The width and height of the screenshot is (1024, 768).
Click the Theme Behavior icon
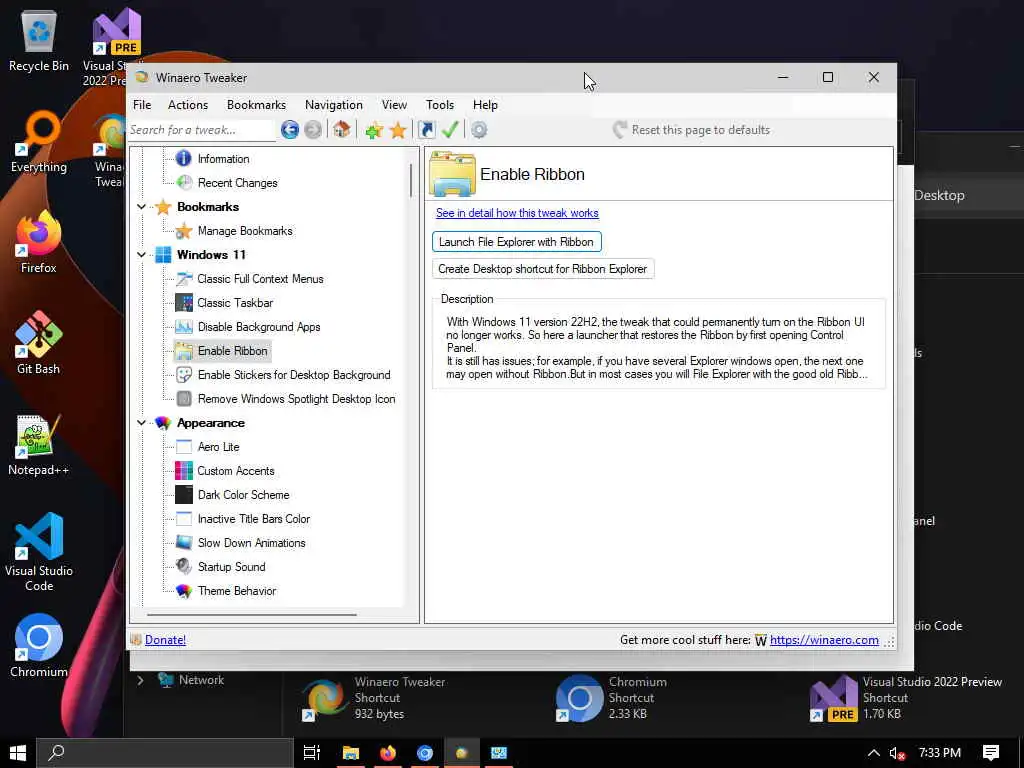[184, 591]
